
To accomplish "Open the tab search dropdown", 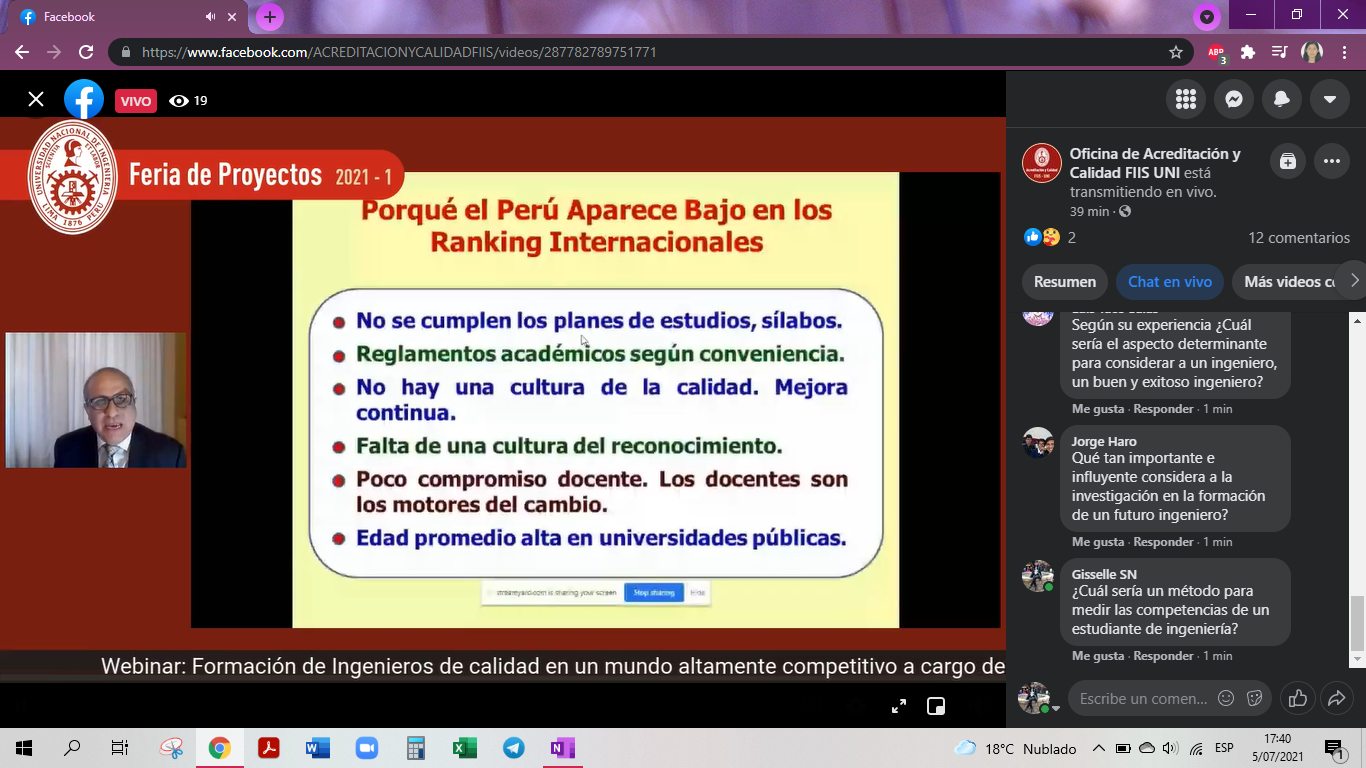I will click(x=1207, y=17).
